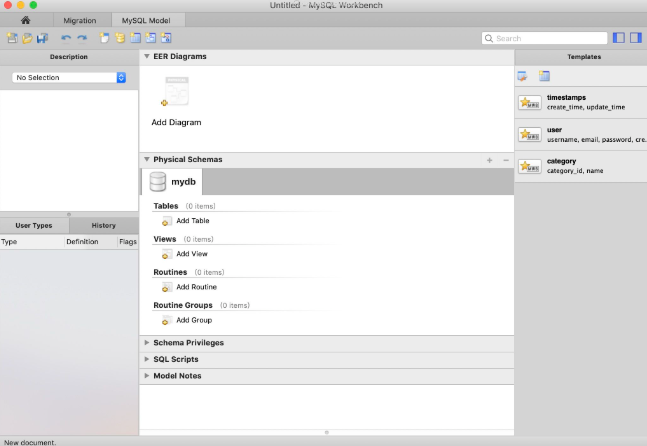Click Add Table
Screen dimensions: 647x446
[x=193, y=221]
